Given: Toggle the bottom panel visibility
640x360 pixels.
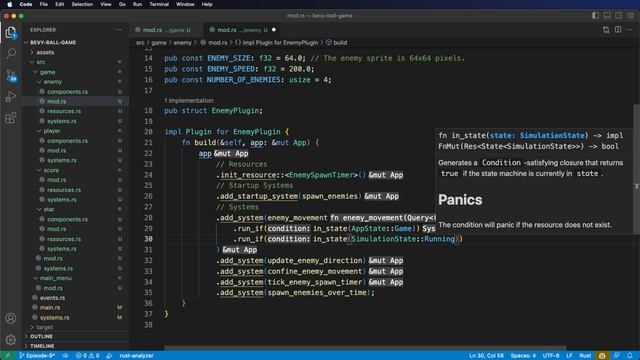Looking at the screenshot, I should 607,16.
